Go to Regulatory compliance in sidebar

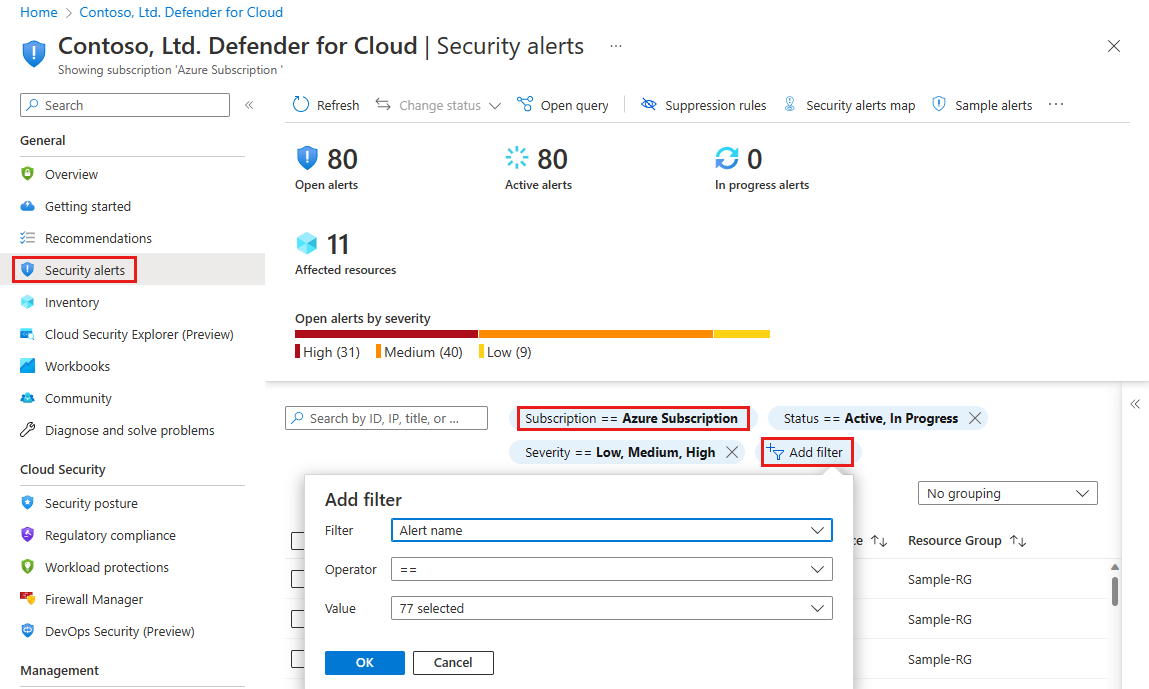tap(110, 535)
